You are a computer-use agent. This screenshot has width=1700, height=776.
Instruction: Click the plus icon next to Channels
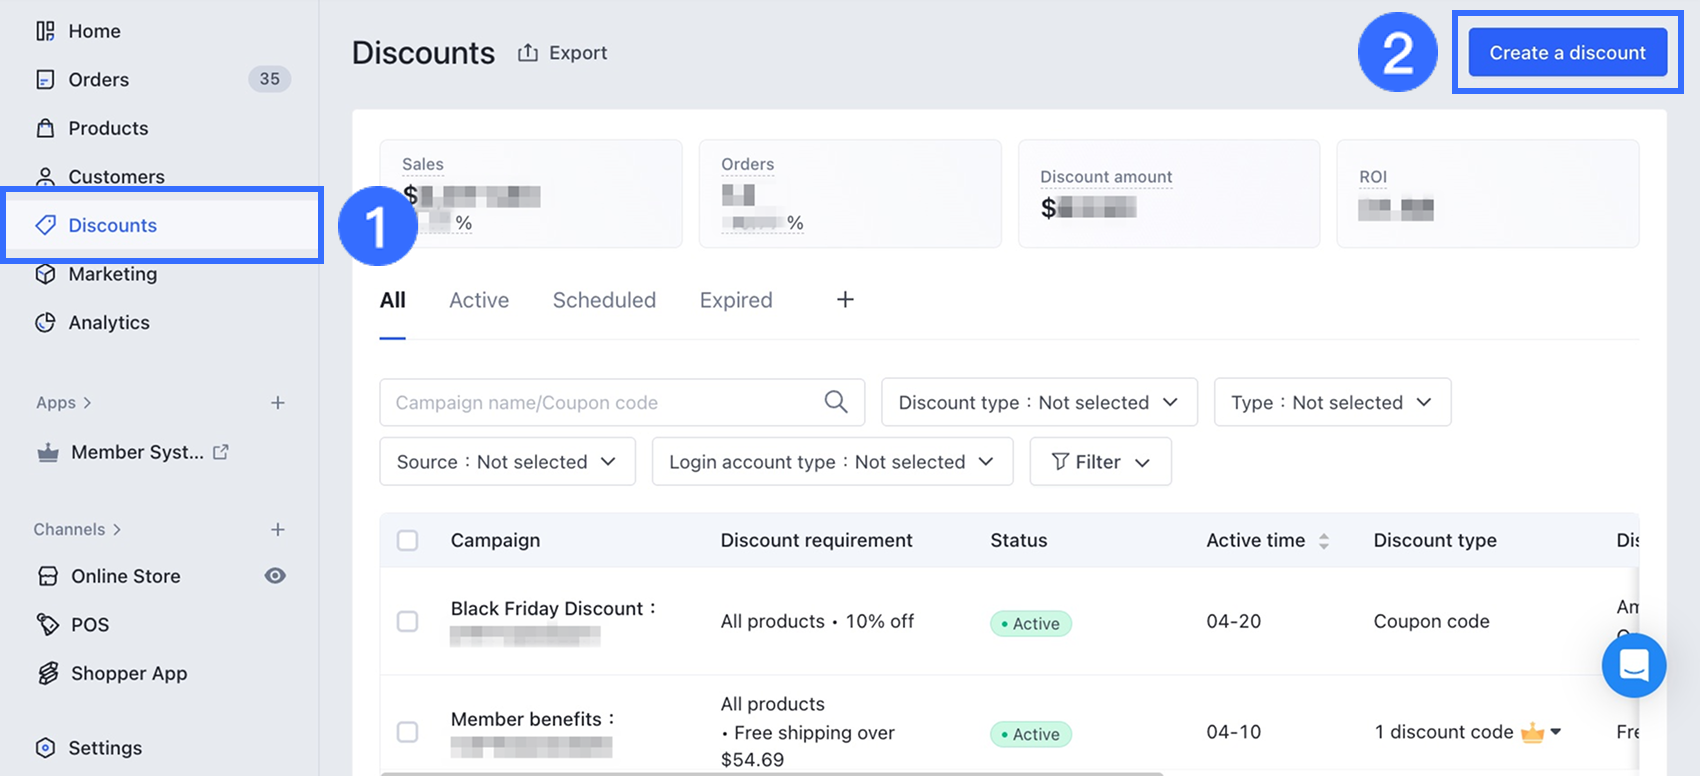coord(278,529)
